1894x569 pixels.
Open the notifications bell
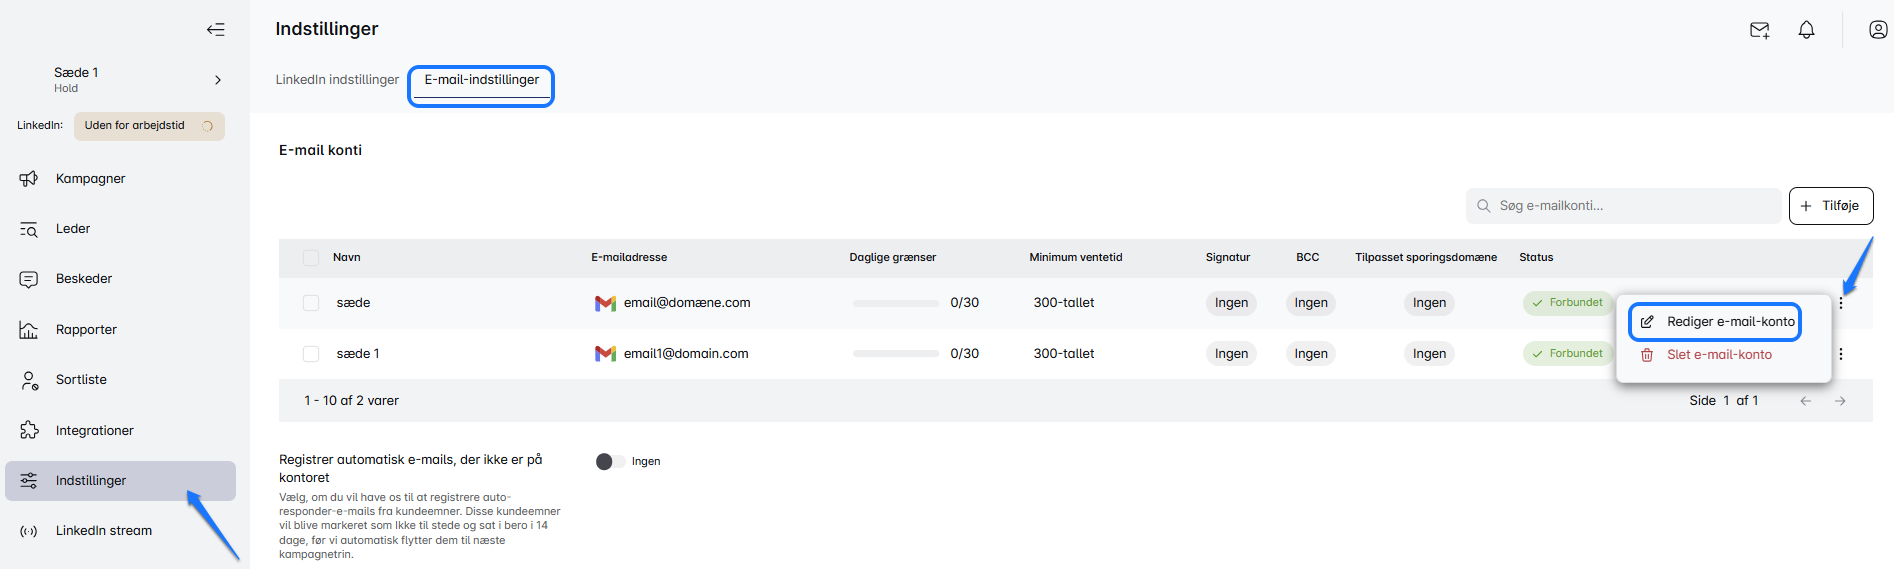[1806, 30]
